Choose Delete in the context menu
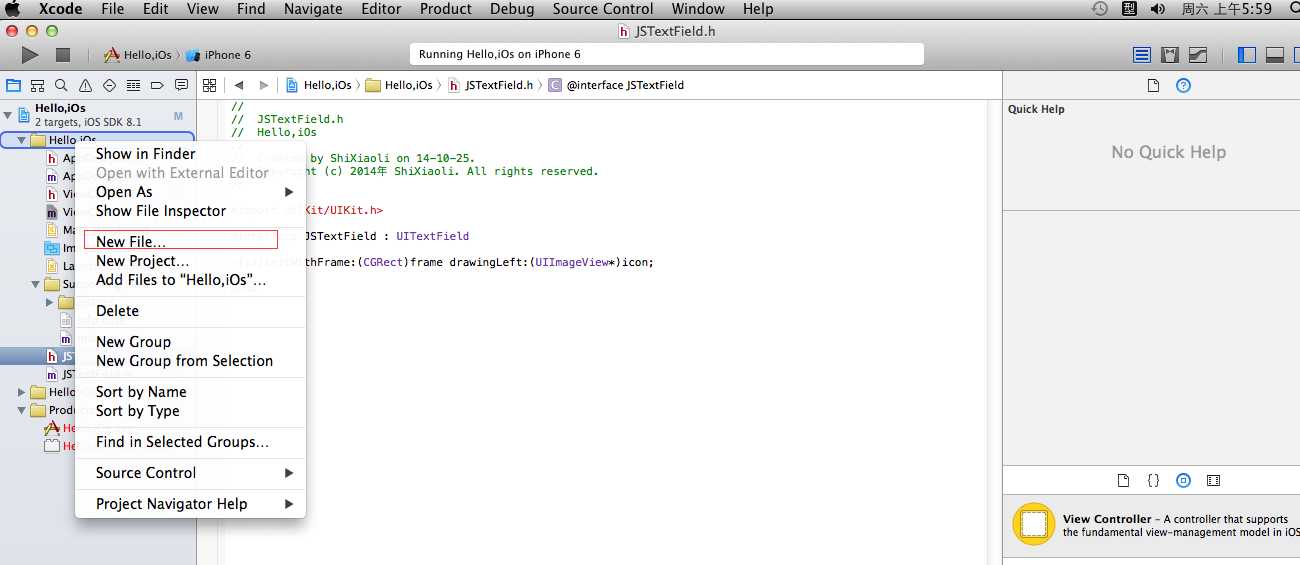Viewport: 1300px width, 565px height. (x=190, y=311)
